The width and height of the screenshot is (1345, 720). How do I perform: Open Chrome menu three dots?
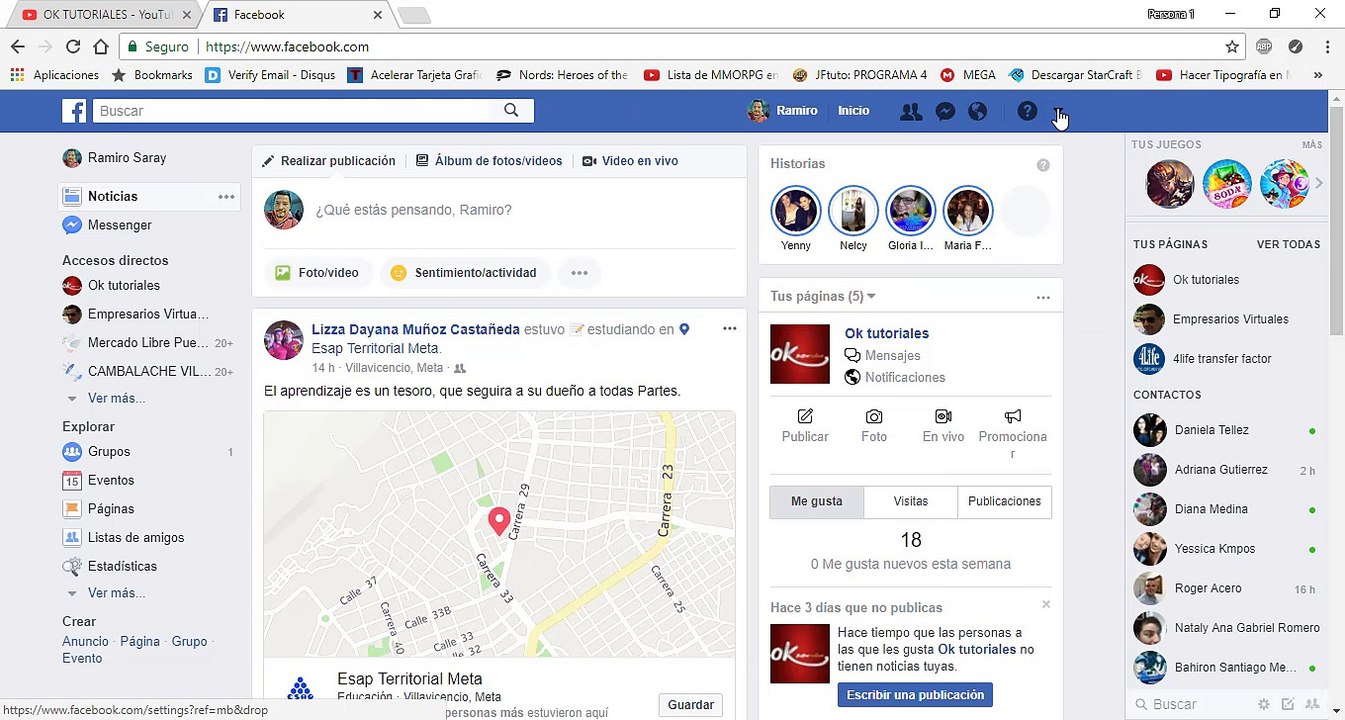1327,46
